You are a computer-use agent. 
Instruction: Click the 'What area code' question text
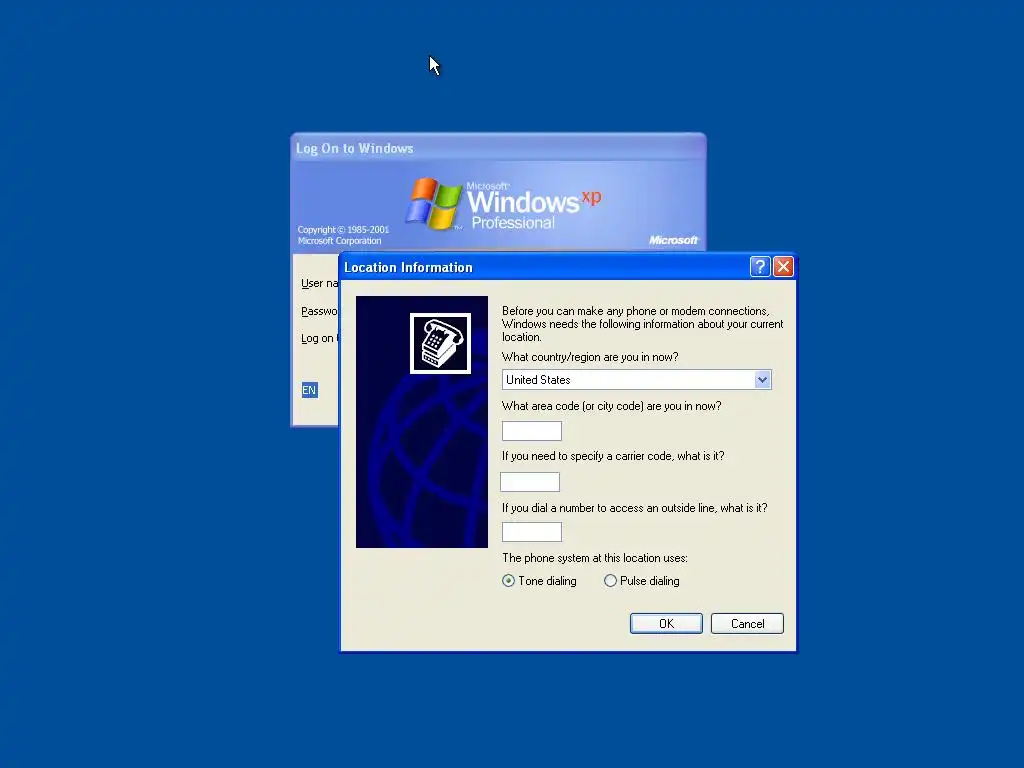coord(611,406)
